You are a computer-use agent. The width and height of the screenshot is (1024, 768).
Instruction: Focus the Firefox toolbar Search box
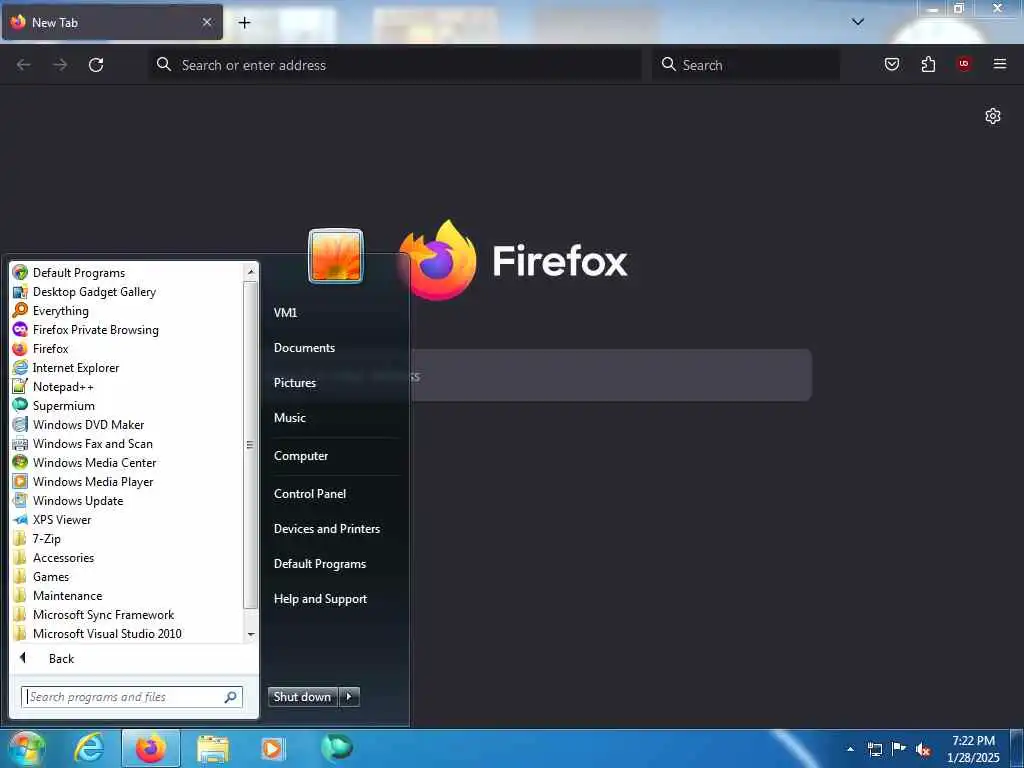[x=746, y=65]
